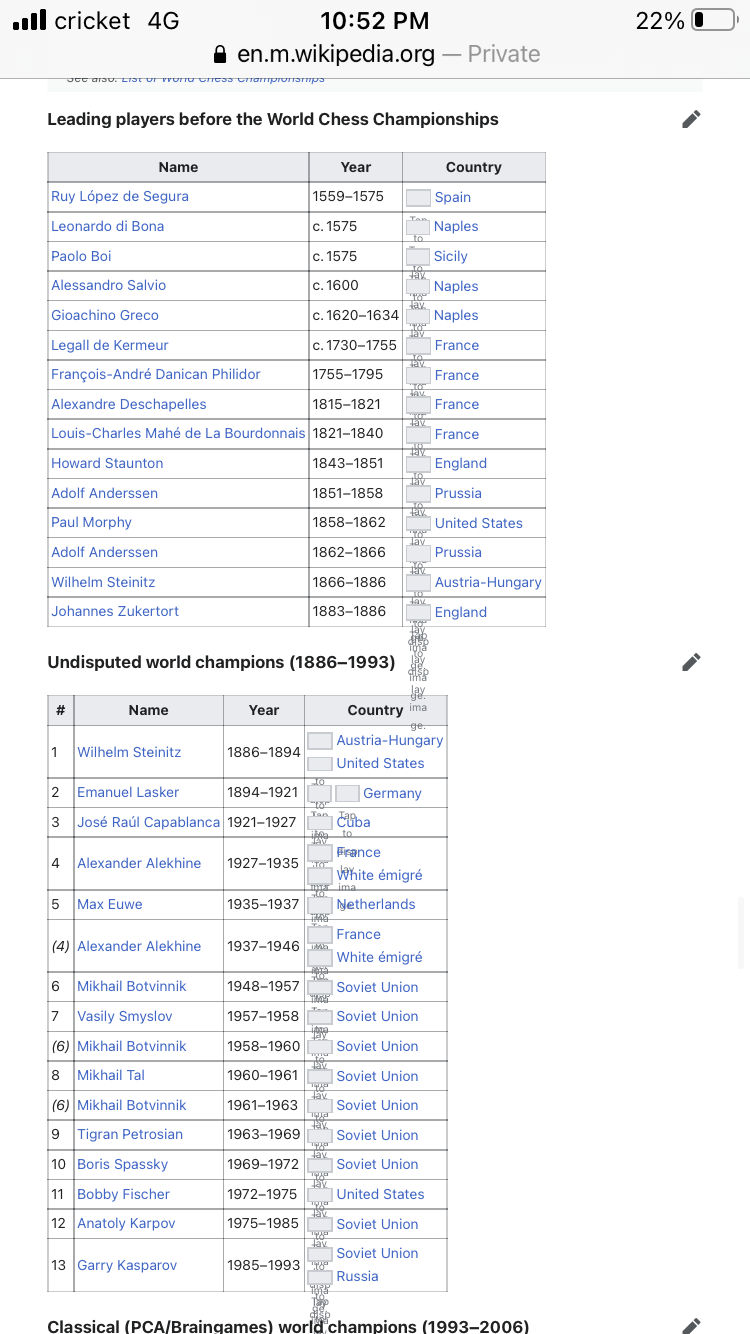The width and height of the screenshot is (750, 1334).
Task: Open Adolf Anderssen link in the 1862–1866 row
Action: pyautogui.click(x=104, y=552)
